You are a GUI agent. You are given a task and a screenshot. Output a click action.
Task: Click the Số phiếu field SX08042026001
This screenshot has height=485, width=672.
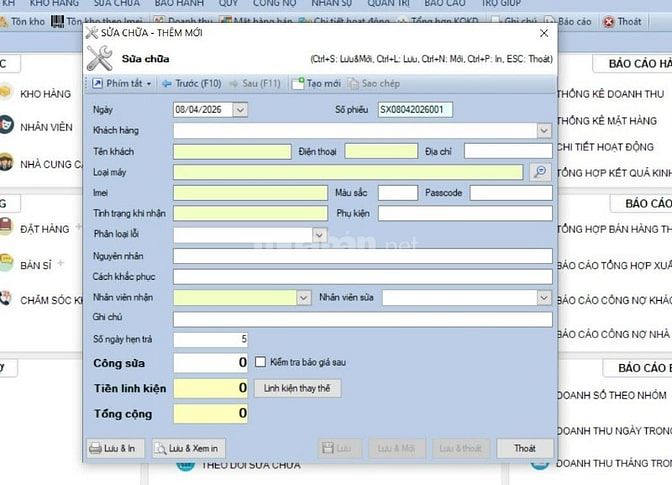pos(415,110)
